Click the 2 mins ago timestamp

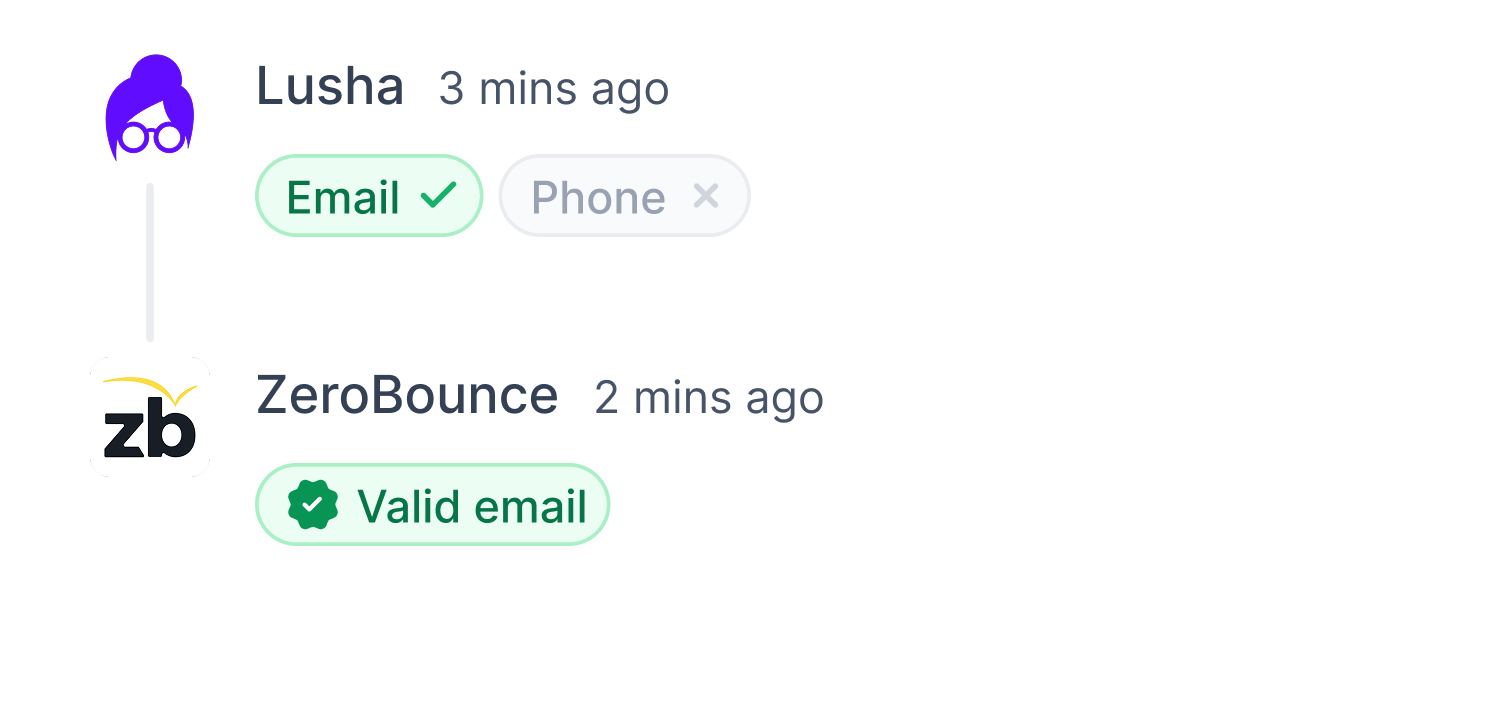(710, 398)
